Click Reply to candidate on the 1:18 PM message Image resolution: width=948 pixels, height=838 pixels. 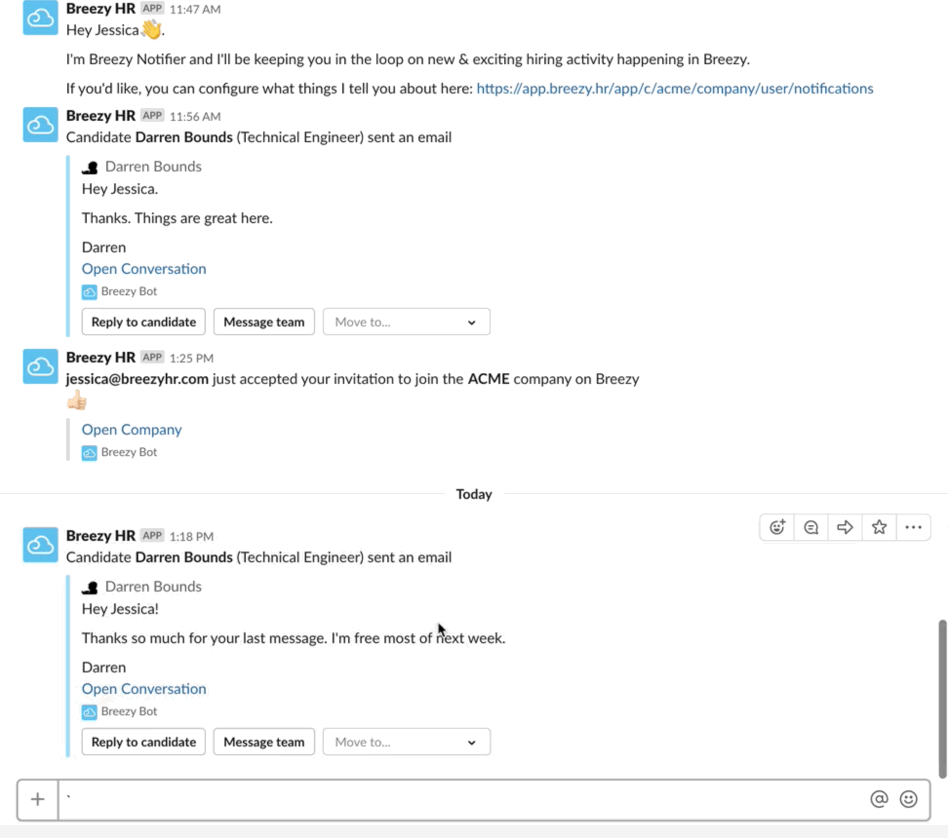(x=143, y=742)
